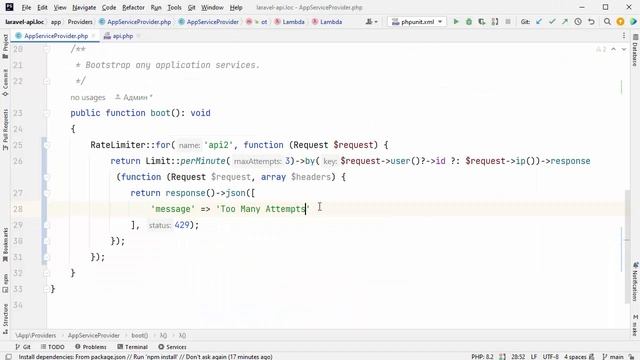Open IDE updates orange icon
640x360 pixels.
click(x=620, y=22)
